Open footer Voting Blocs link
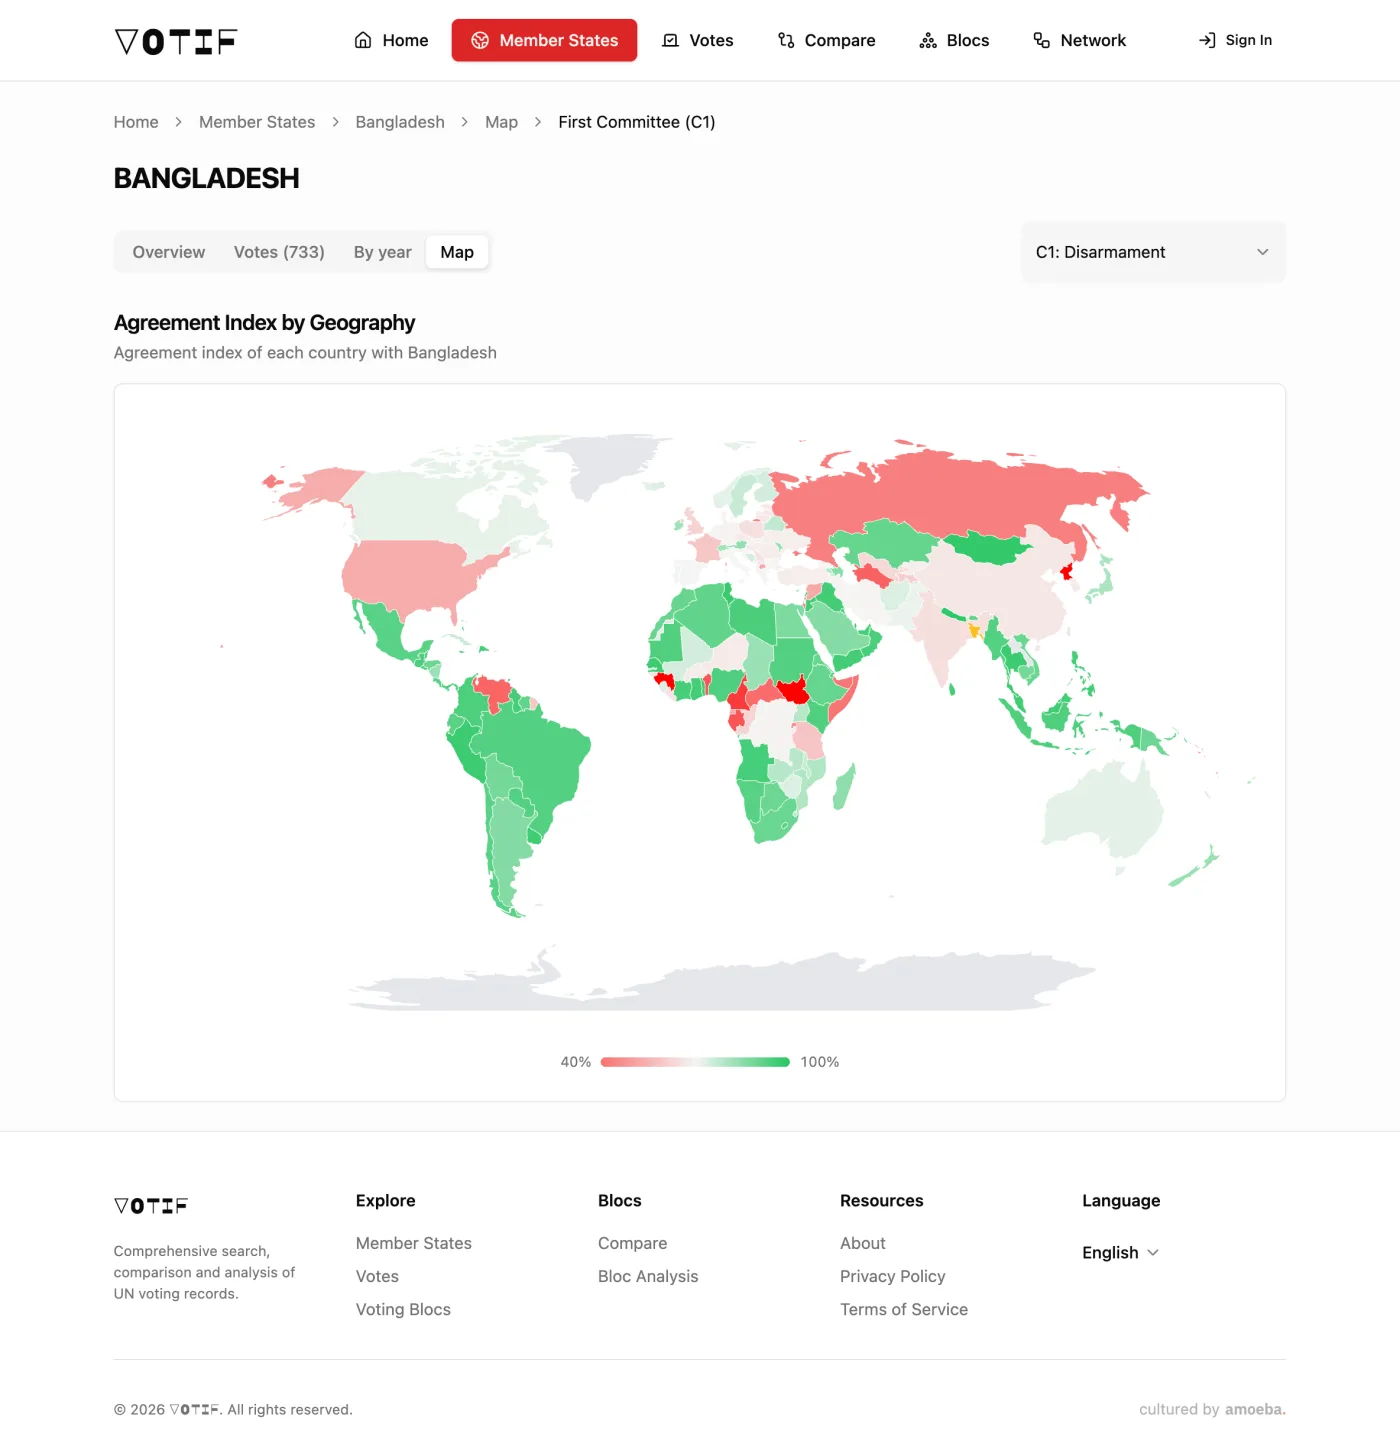The height and width of the screenshot is (1437, 1400). coord(403,1309)
